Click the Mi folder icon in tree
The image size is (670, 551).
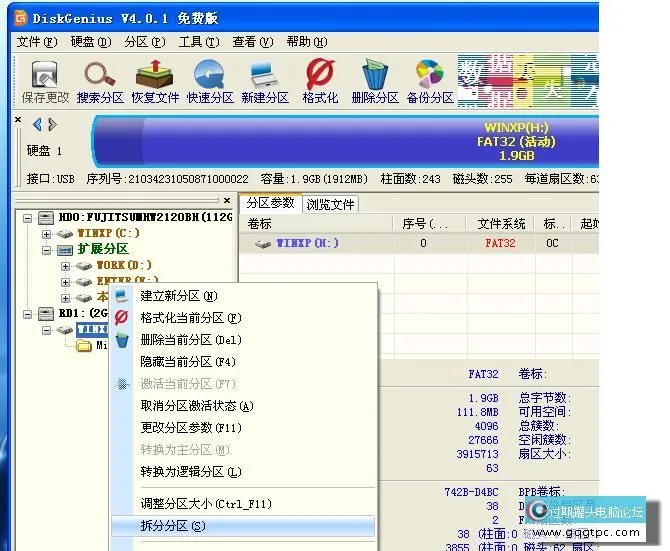pos(84,346)
